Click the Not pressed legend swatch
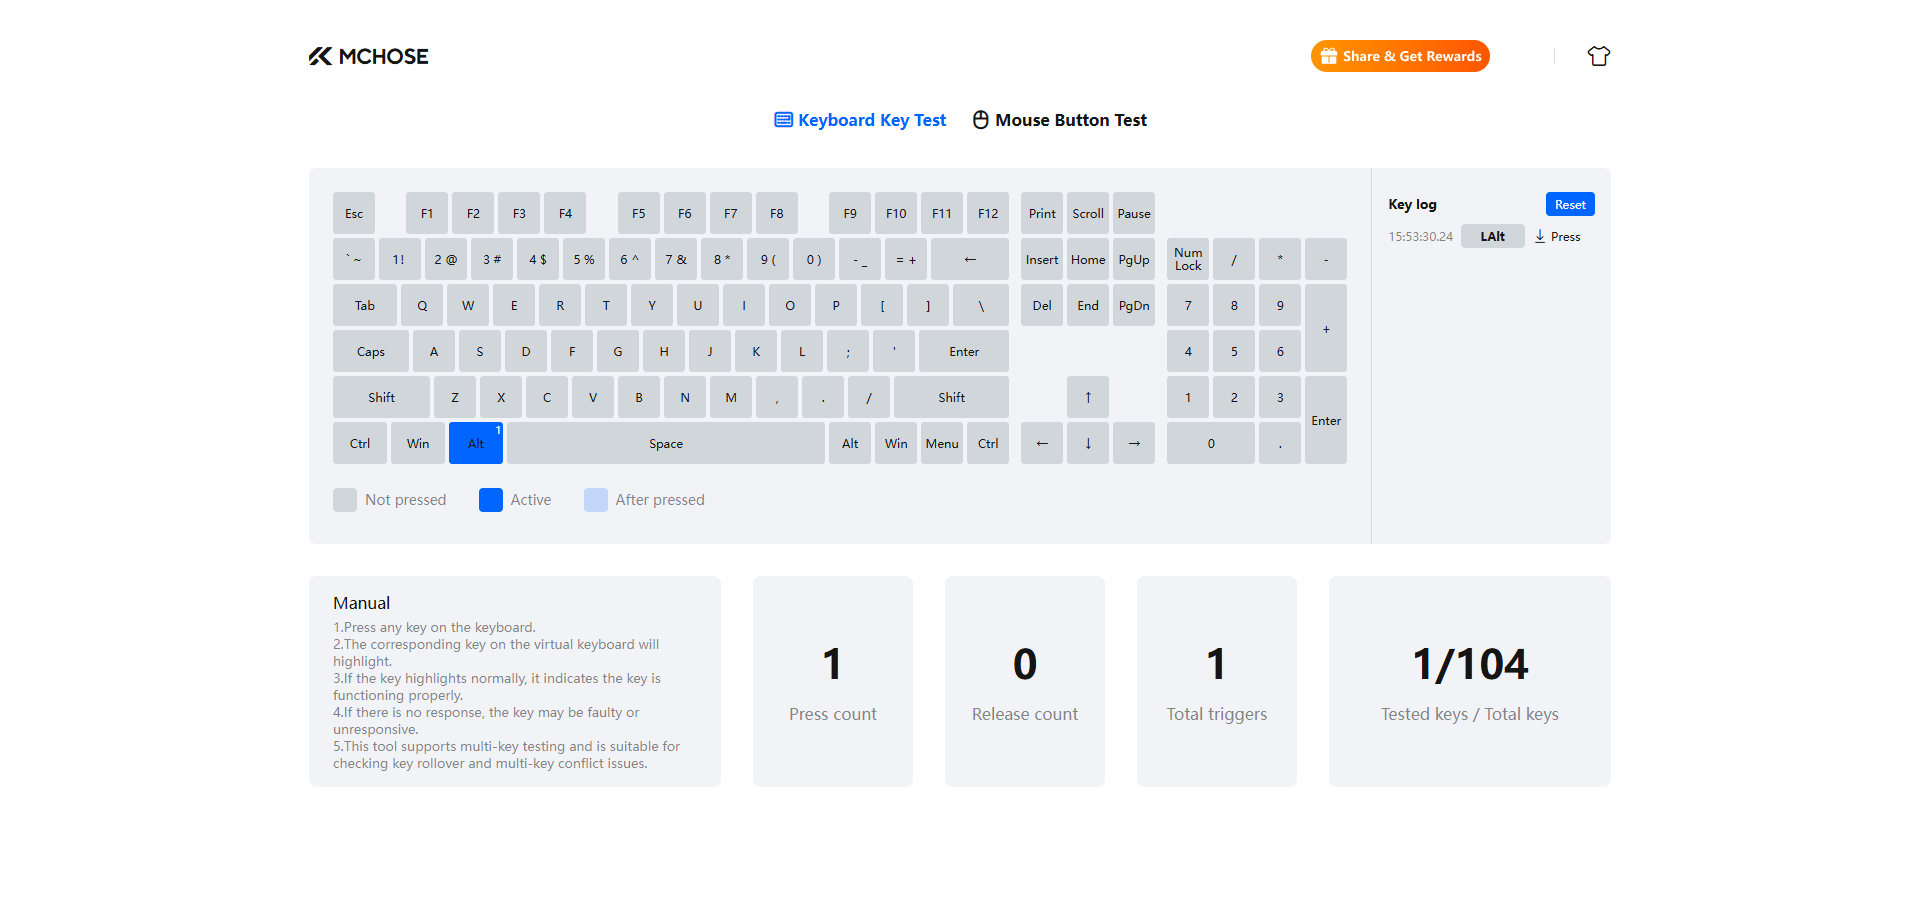This screenshot has height=911, width=1920. (345, 500)
